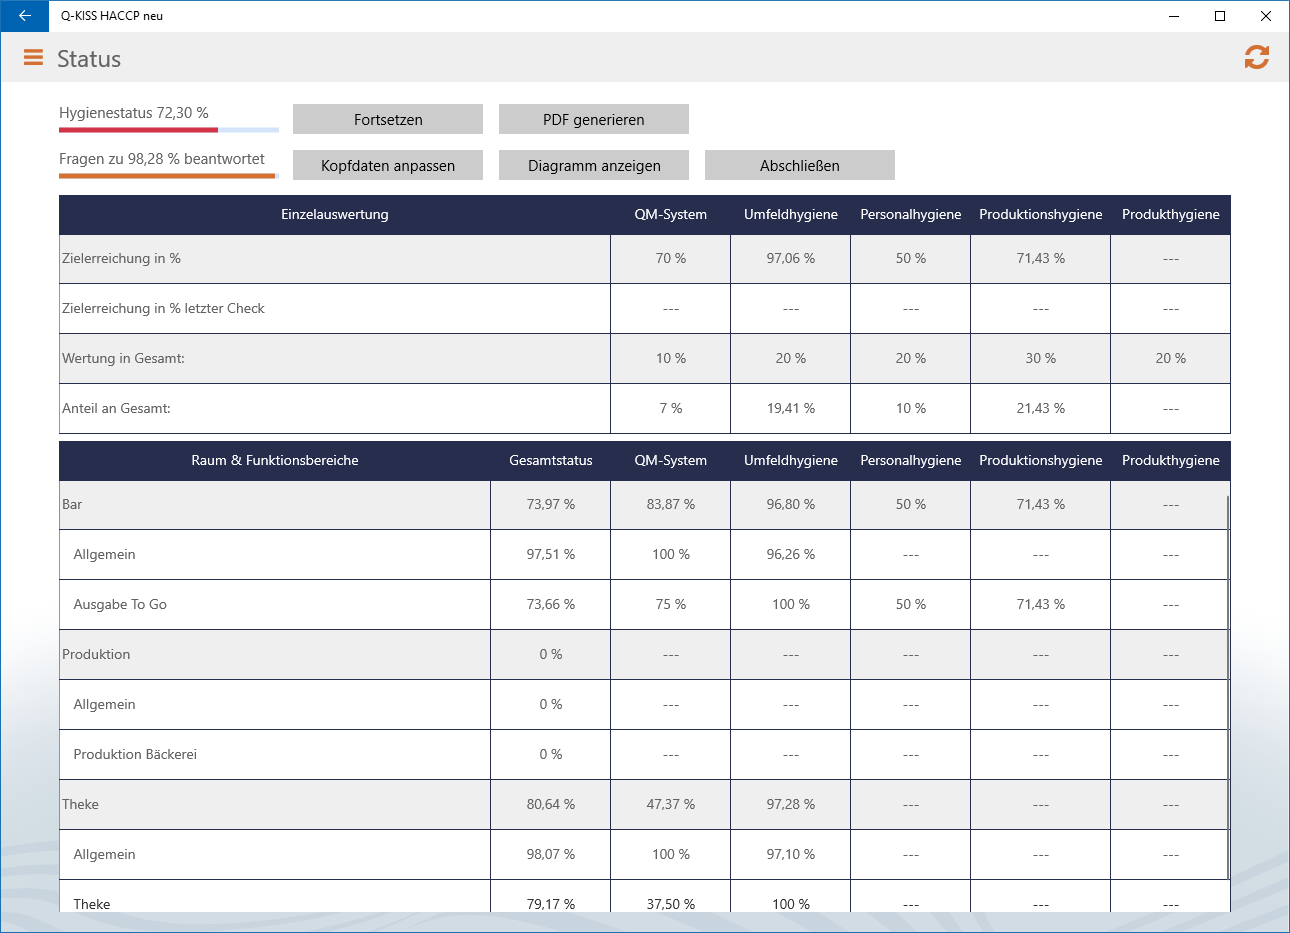Click the 73,66 % Gesamtstatus cell
Screen dimensions: 1290x933
point(551,604)
